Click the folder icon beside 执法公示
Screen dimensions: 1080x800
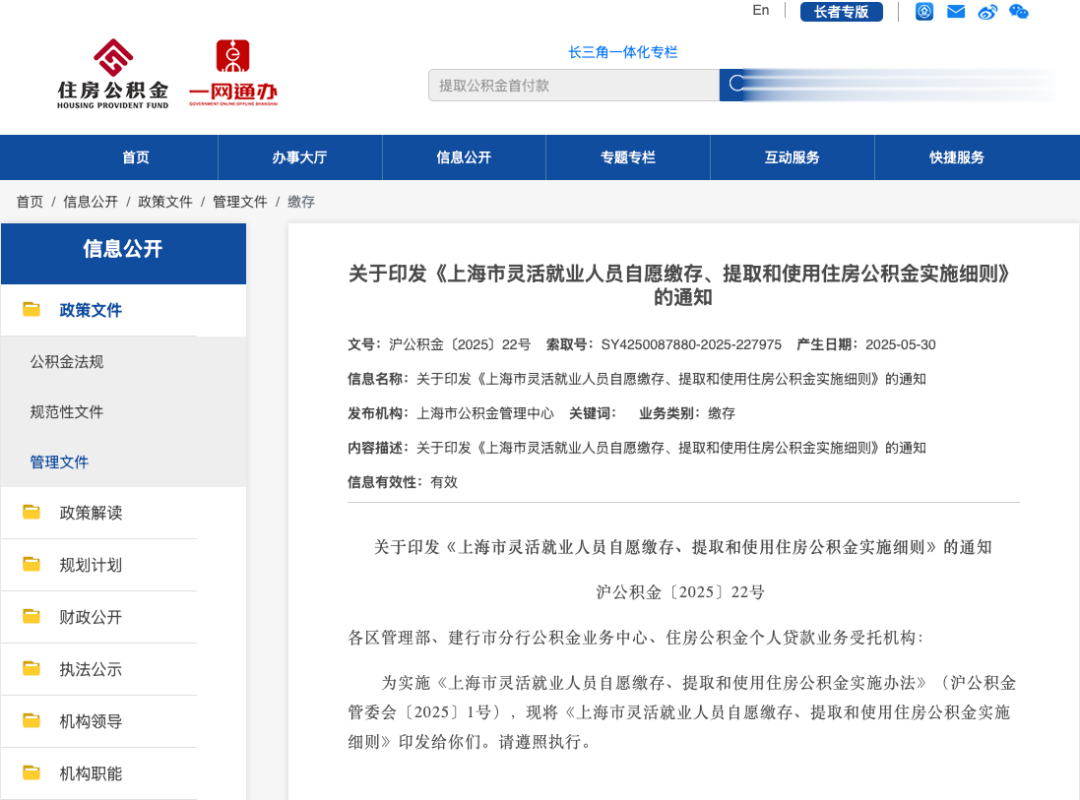pyautogui.click(x=31, y=668)
